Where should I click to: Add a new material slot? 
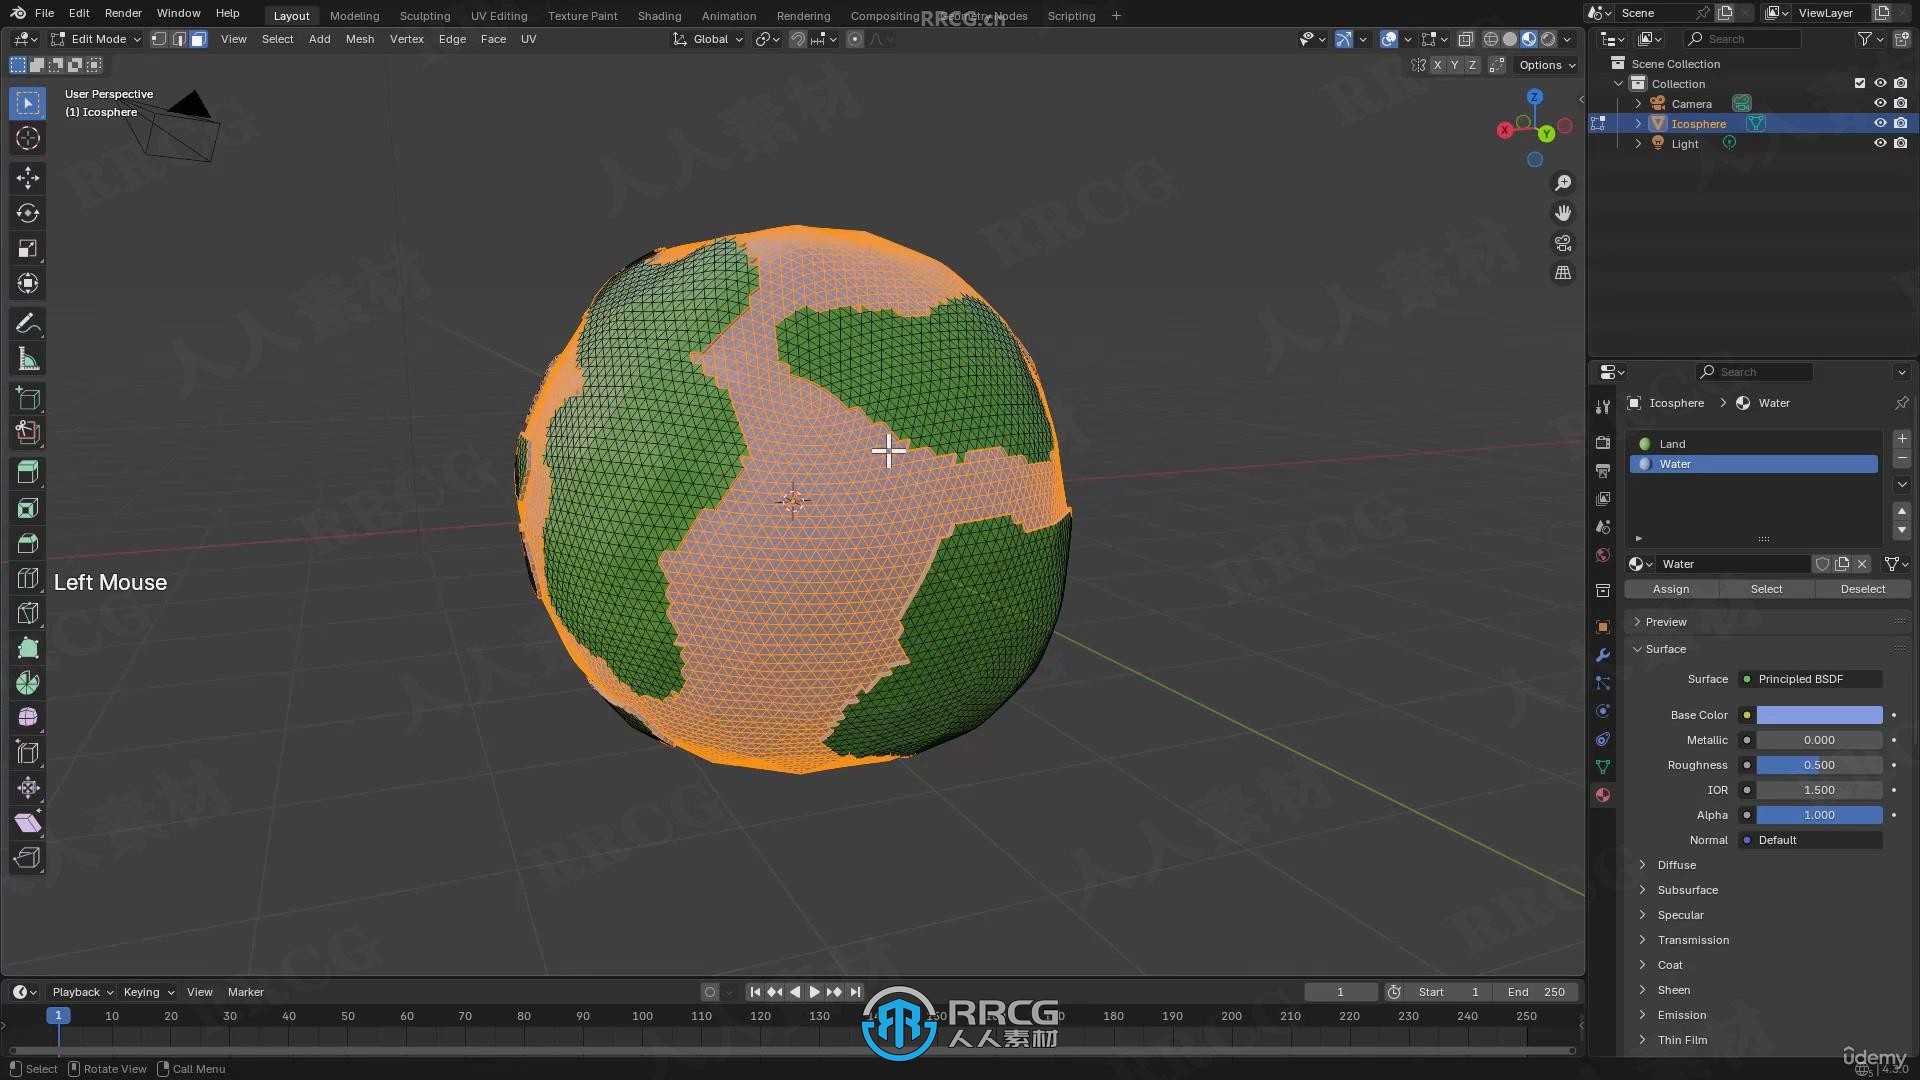click(x=1902, y=439)
